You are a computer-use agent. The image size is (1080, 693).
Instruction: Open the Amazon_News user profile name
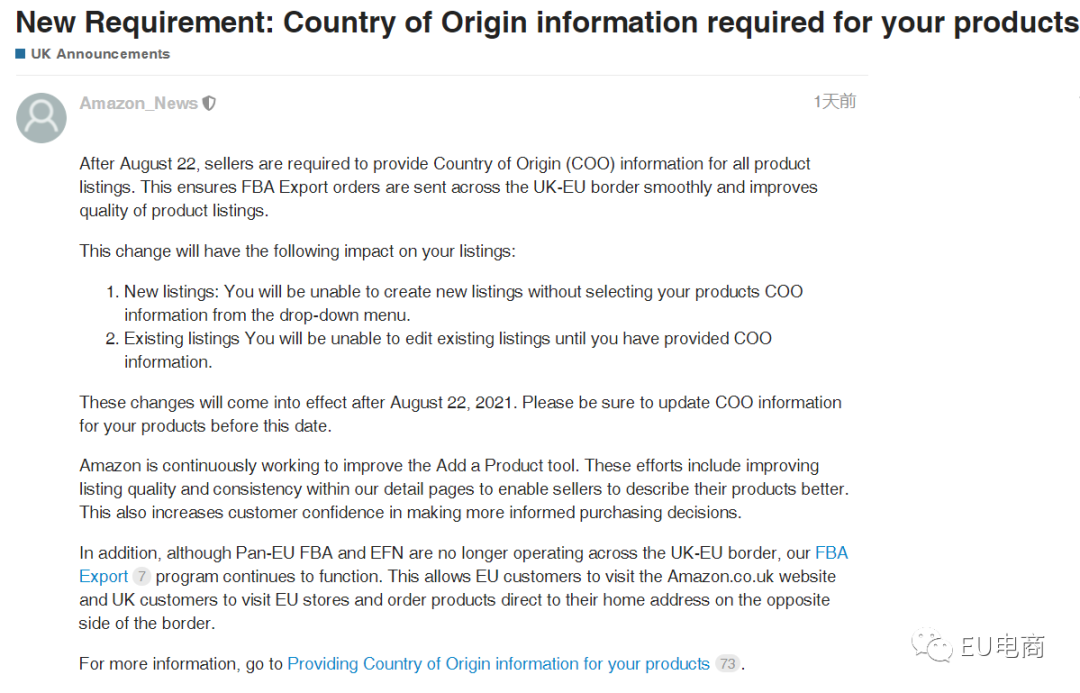138,103
